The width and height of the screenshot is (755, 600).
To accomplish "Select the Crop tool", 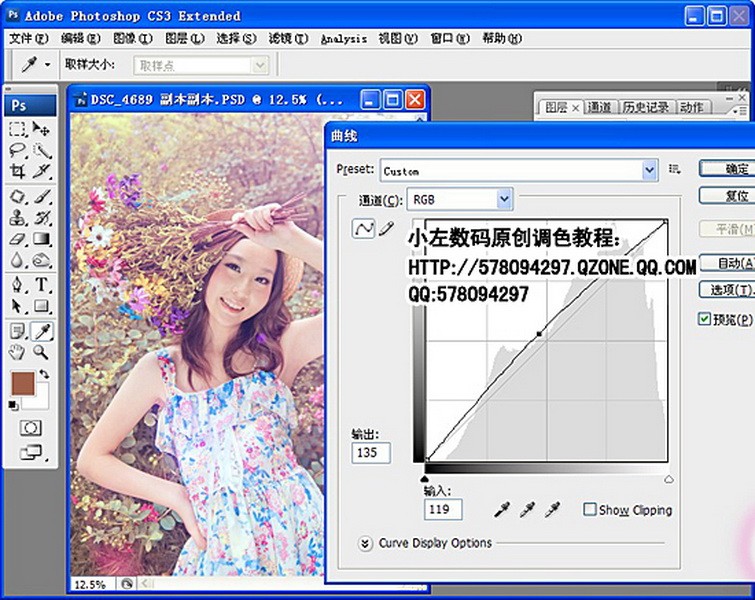I will point(17,171).
